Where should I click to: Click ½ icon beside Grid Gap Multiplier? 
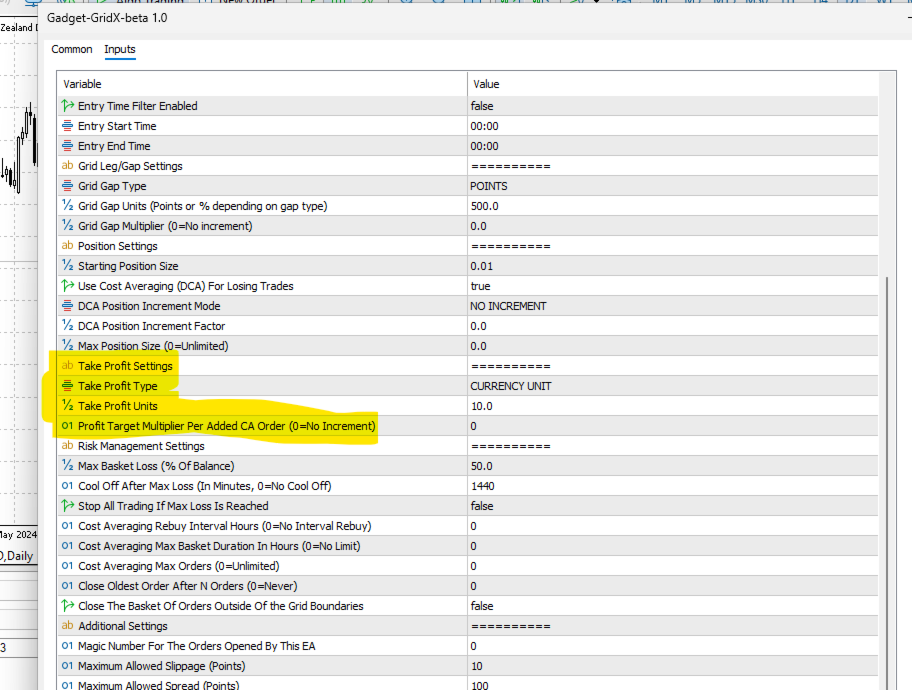[x=67, y=226]
